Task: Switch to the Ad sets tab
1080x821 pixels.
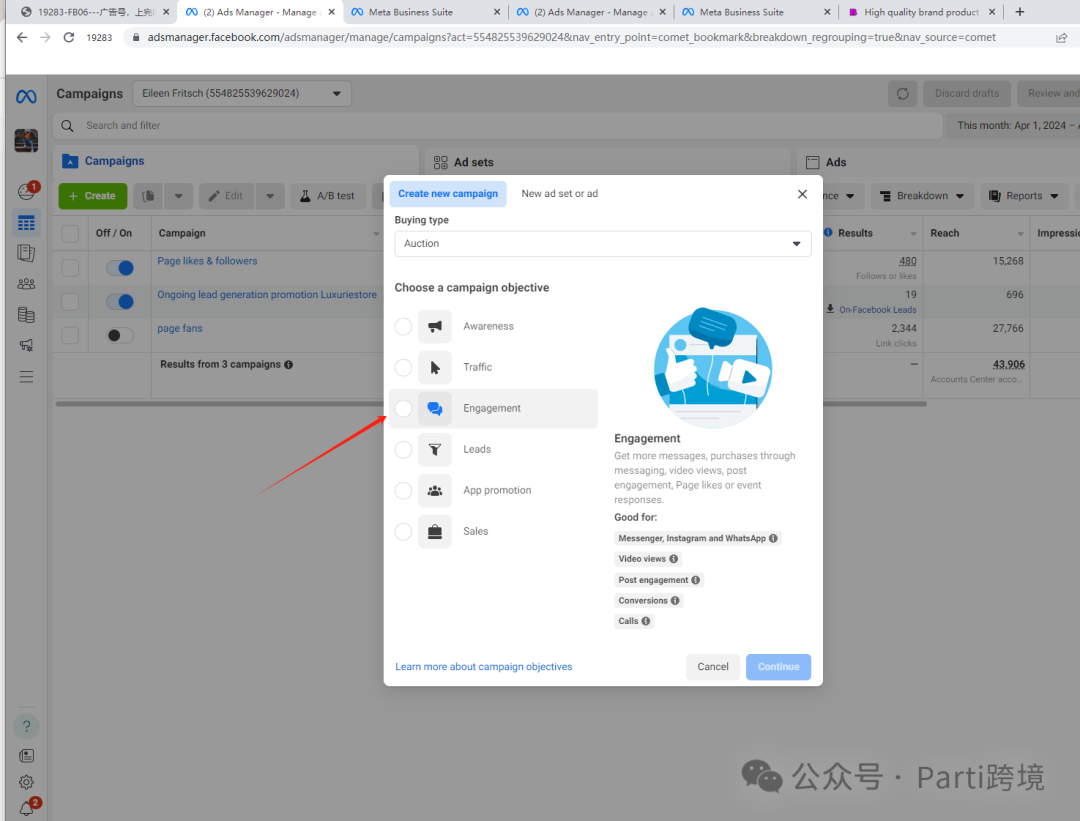Action: point(473,162)
